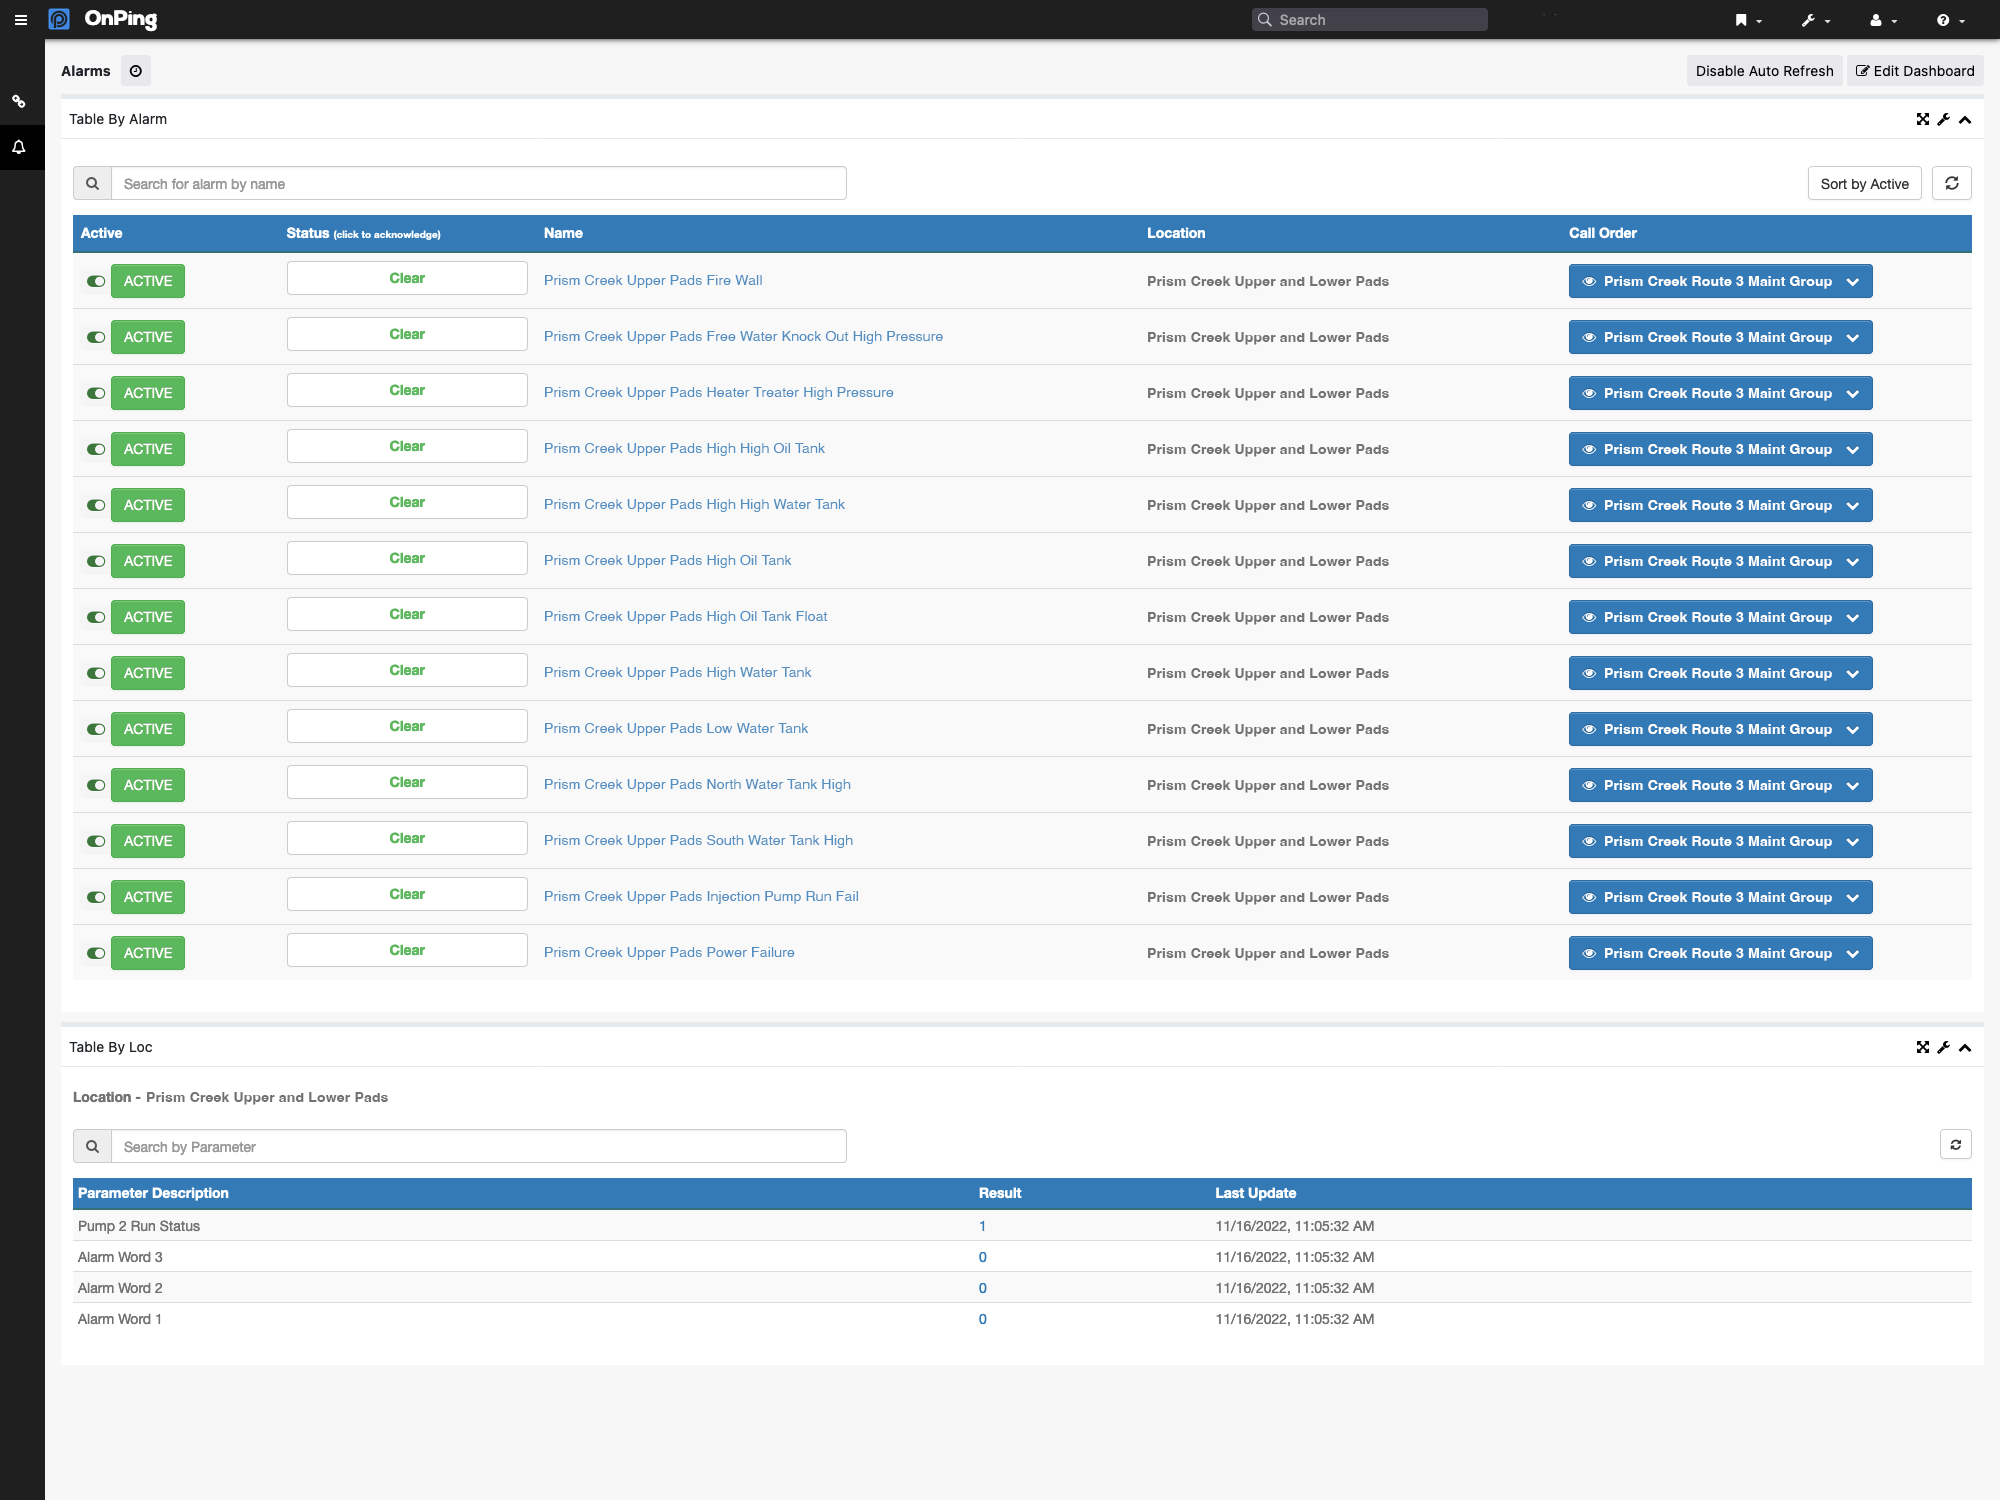Click the Search by Parameter input field
2000x1500 pixels.
[480, 1146]
